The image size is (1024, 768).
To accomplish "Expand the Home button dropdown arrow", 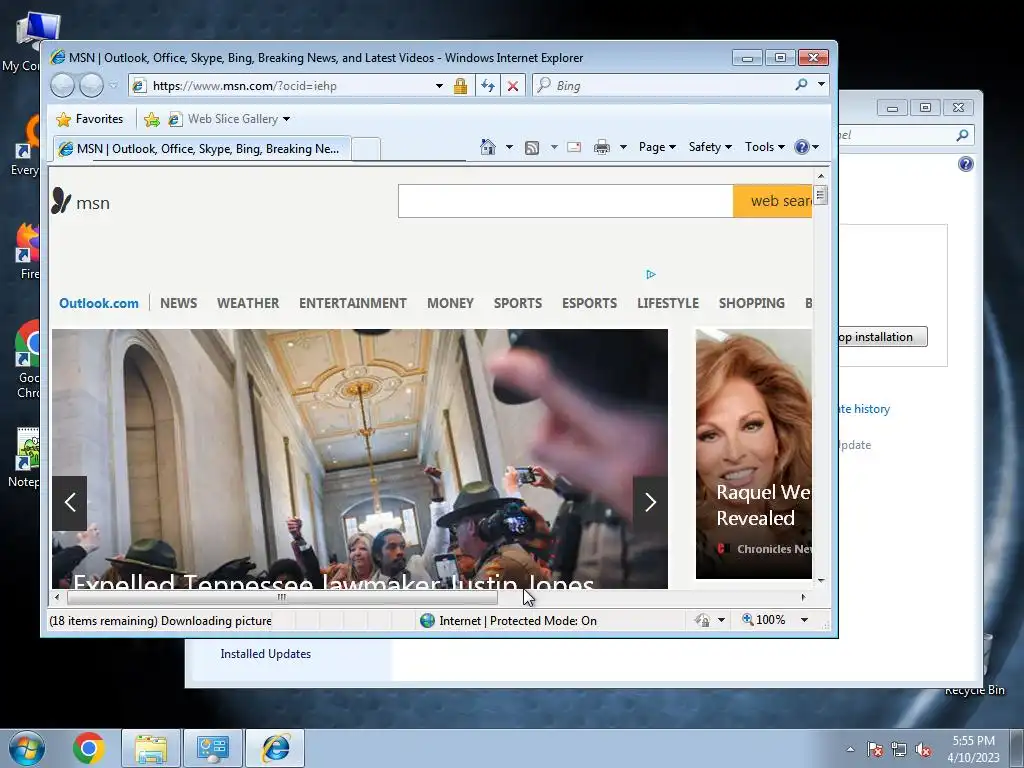I will (509, 147).
